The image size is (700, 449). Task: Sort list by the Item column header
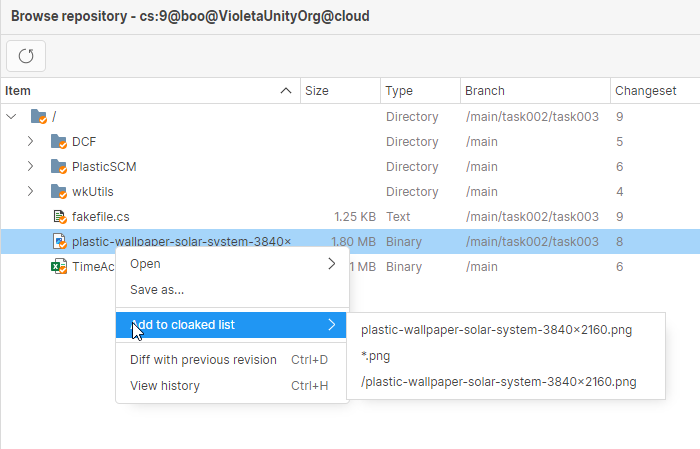(x=140, y=91)
